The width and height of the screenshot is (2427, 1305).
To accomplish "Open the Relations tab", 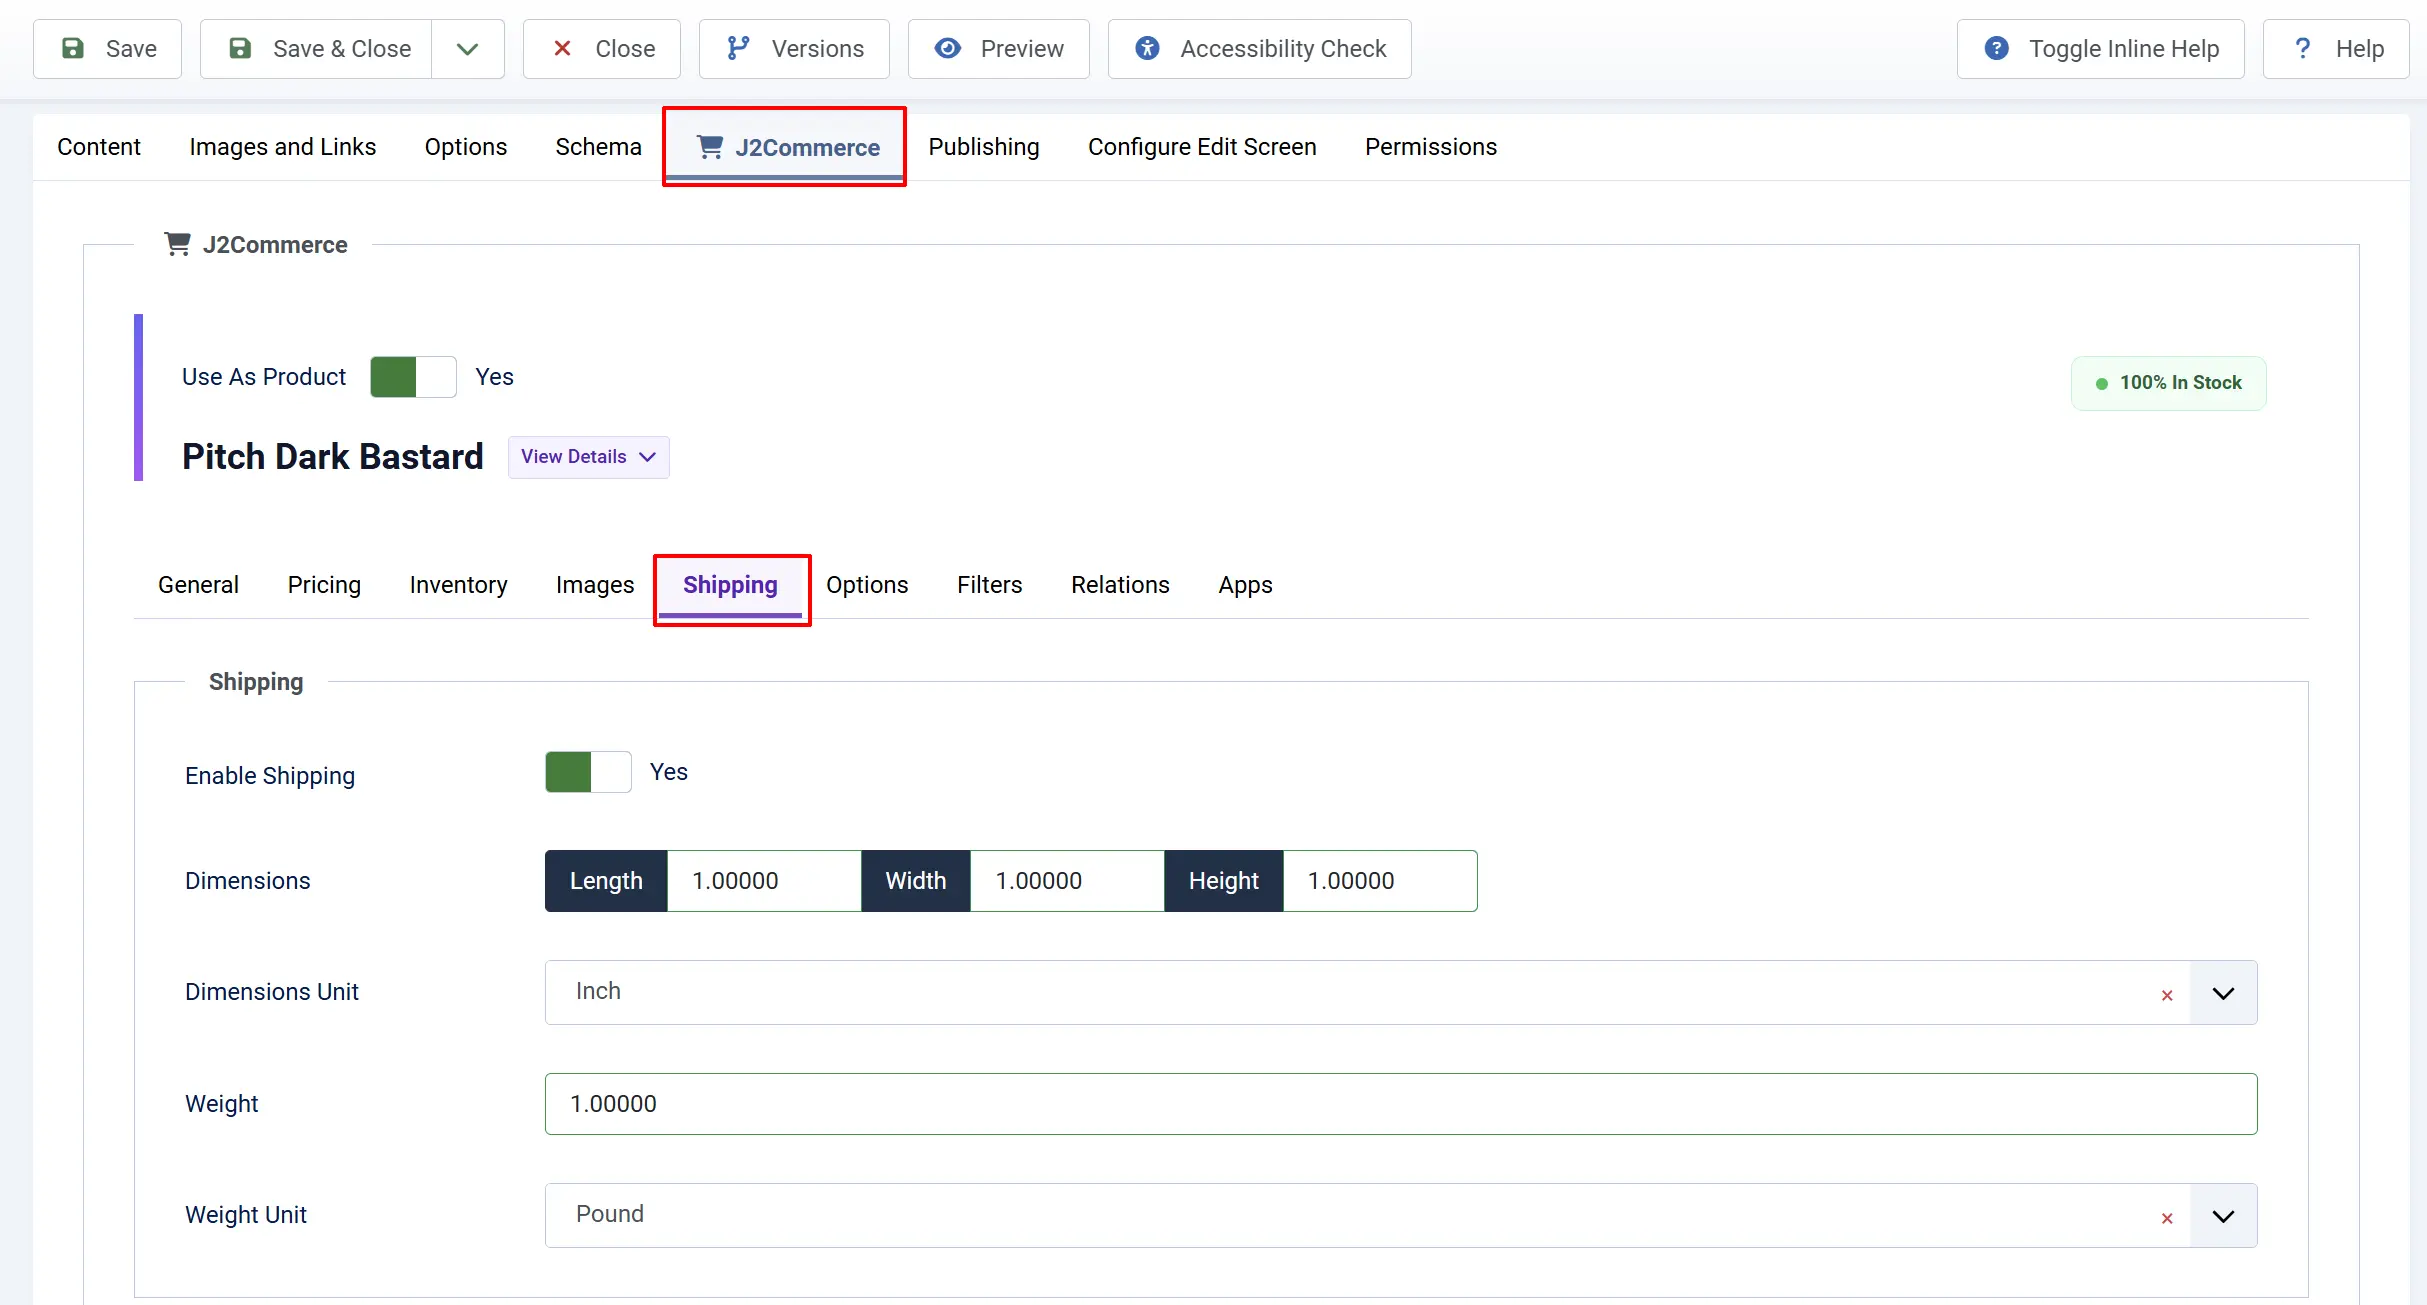I will click(x=1120, y=585).
